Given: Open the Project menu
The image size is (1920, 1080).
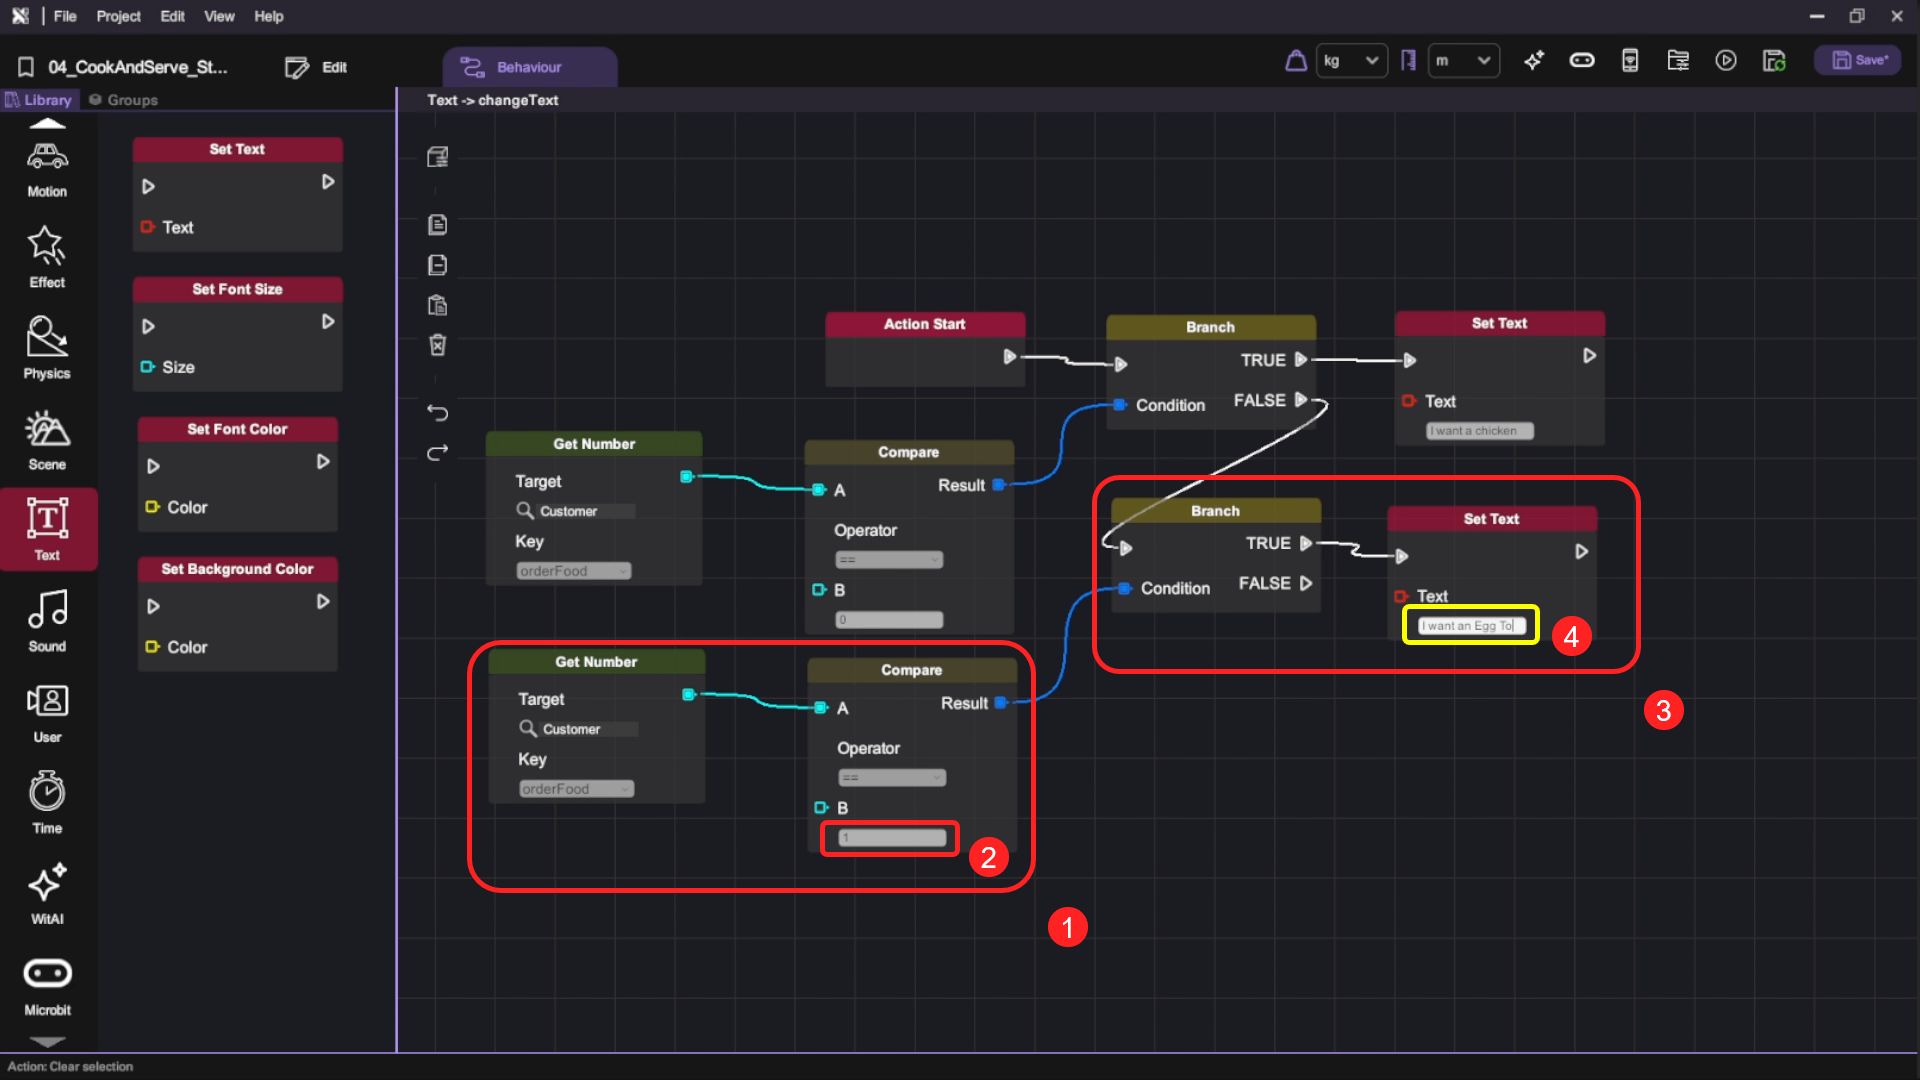Looking at the screenshot, I should (118, 16).
